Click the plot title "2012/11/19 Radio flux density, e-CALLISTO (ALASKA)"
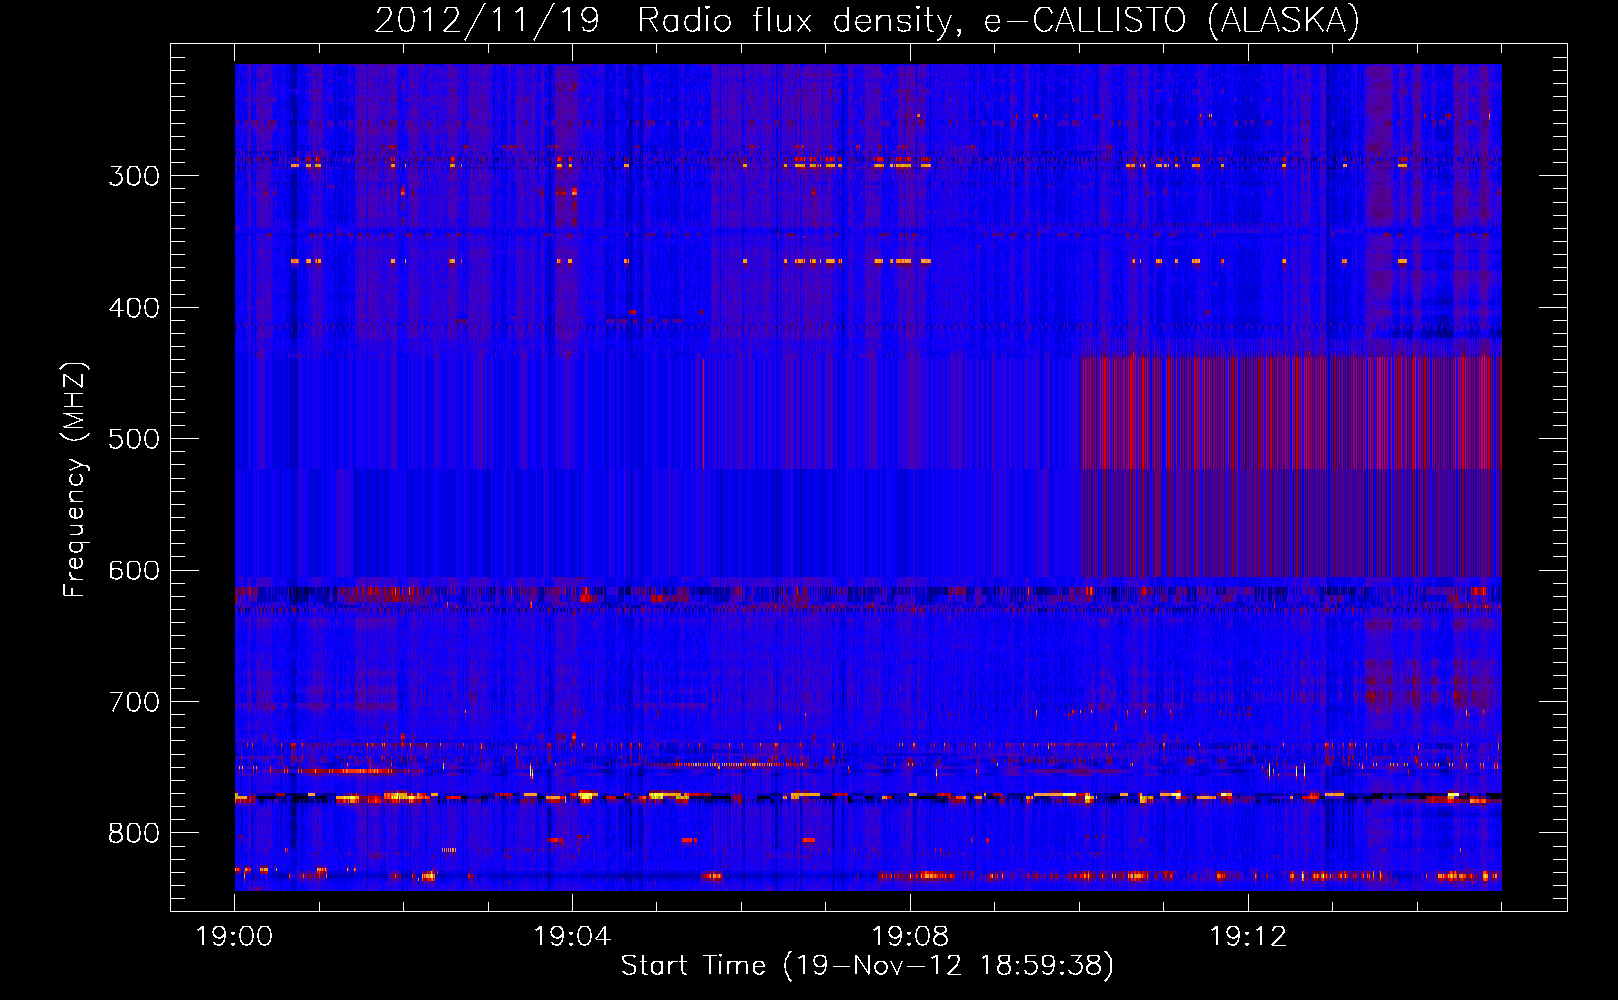Viewport: 1618px width, 1000px height. click(867, 20)
